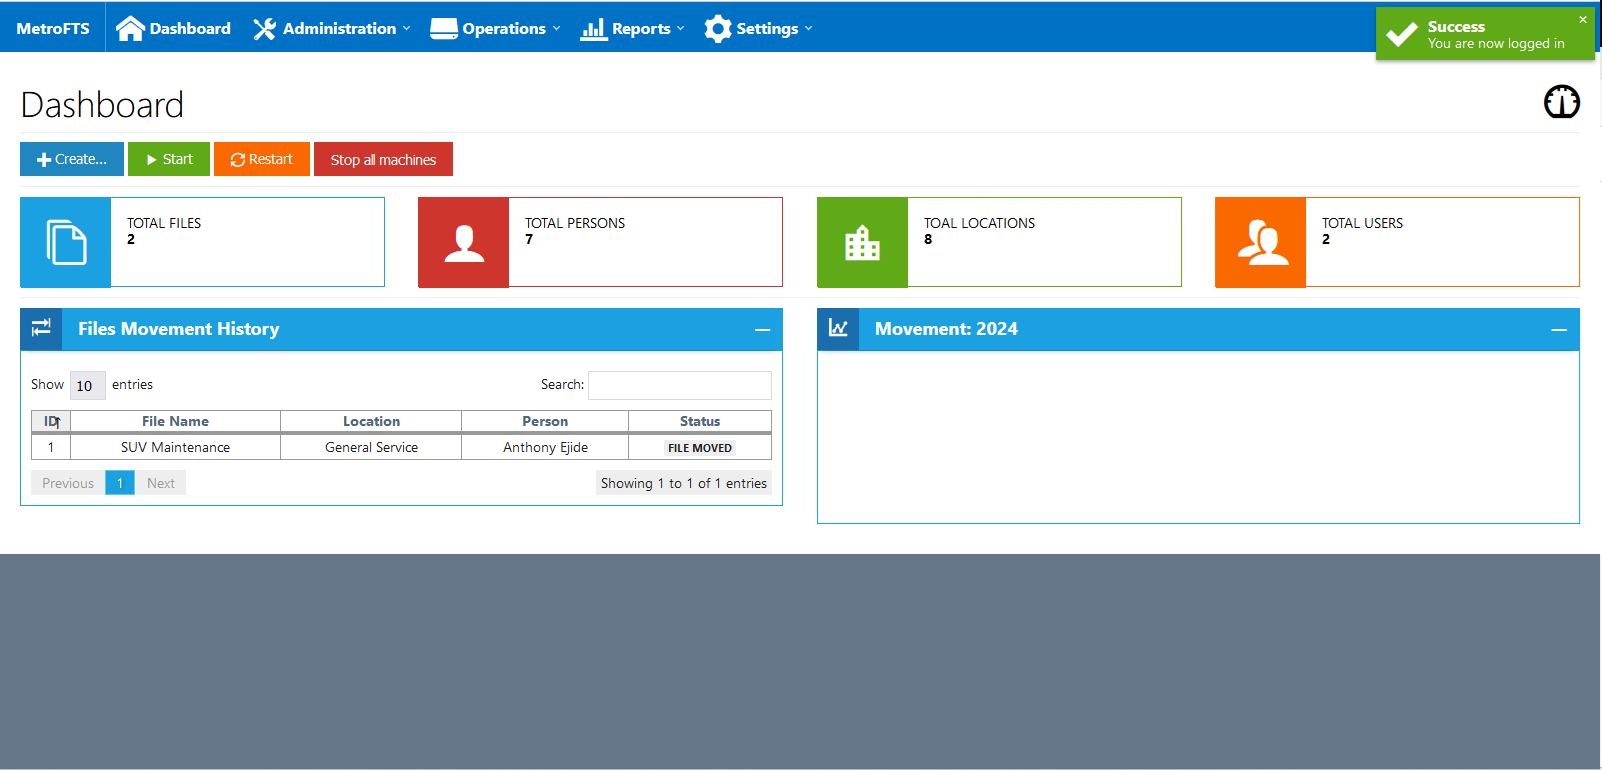Open the Show entries count dropdown
This screenshot has height=770, width=1602.
click(x=87, y=385)
